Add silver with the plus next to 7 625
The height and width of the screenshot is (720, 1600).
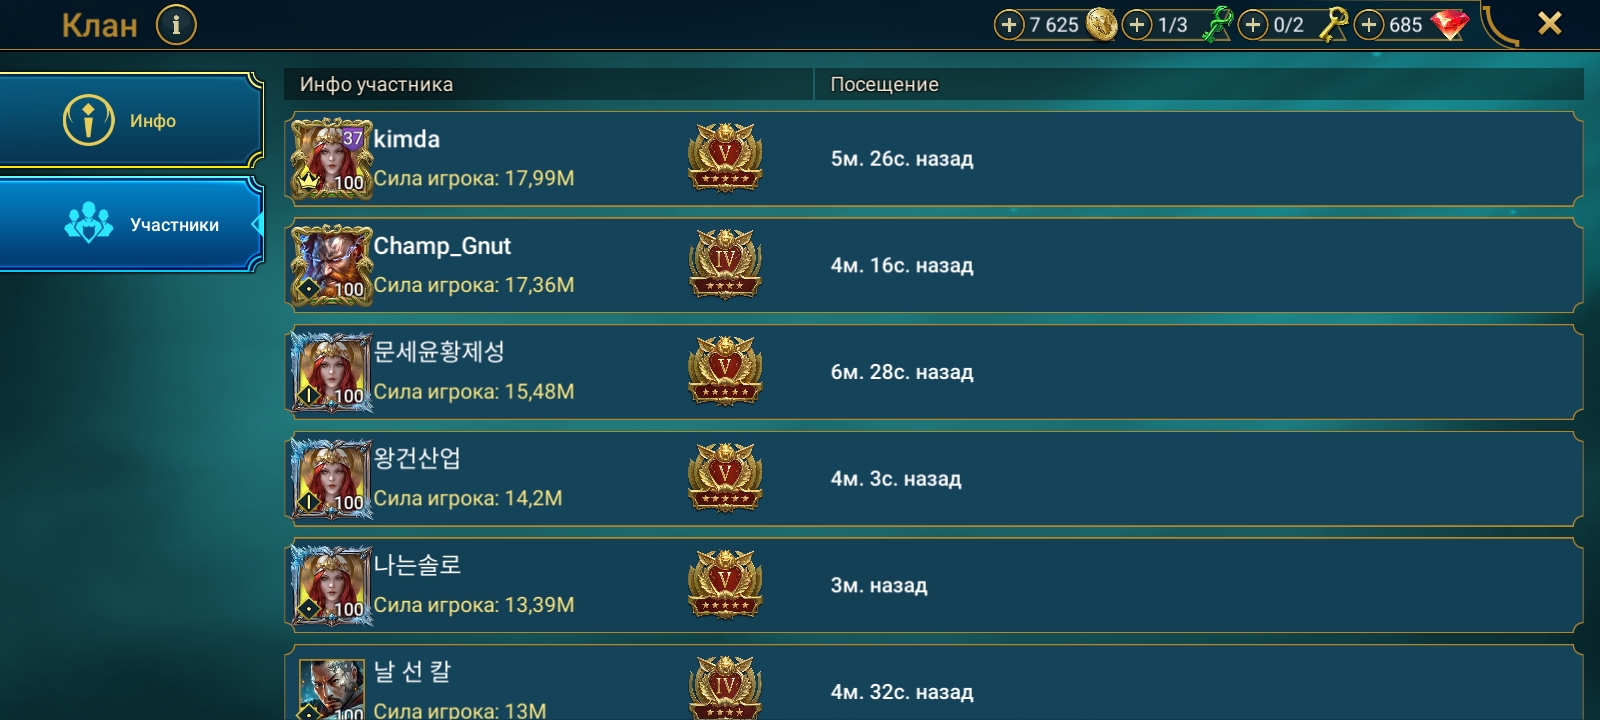coord(1009,25)
